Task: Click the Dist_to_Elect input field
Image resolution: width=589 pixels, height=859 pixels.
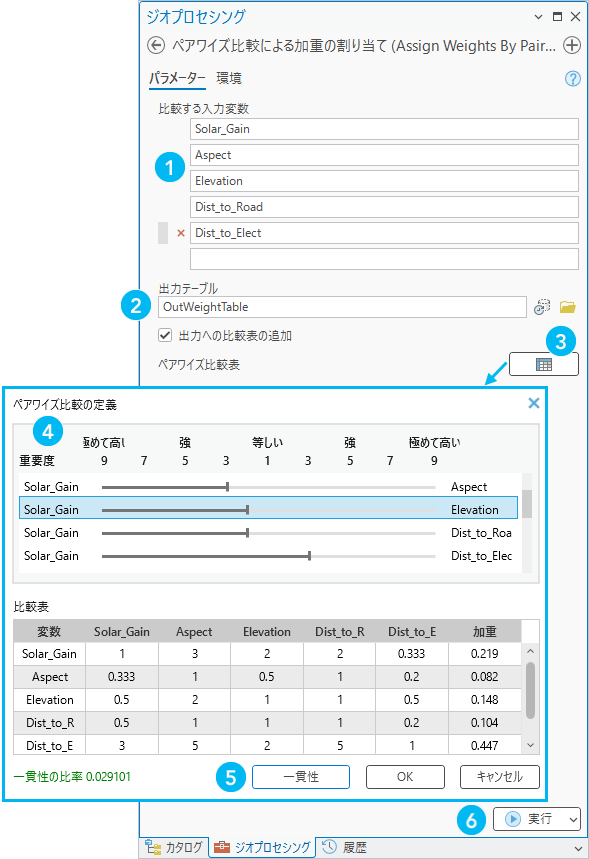Action: pyautogui.click(x=384, y=233)
